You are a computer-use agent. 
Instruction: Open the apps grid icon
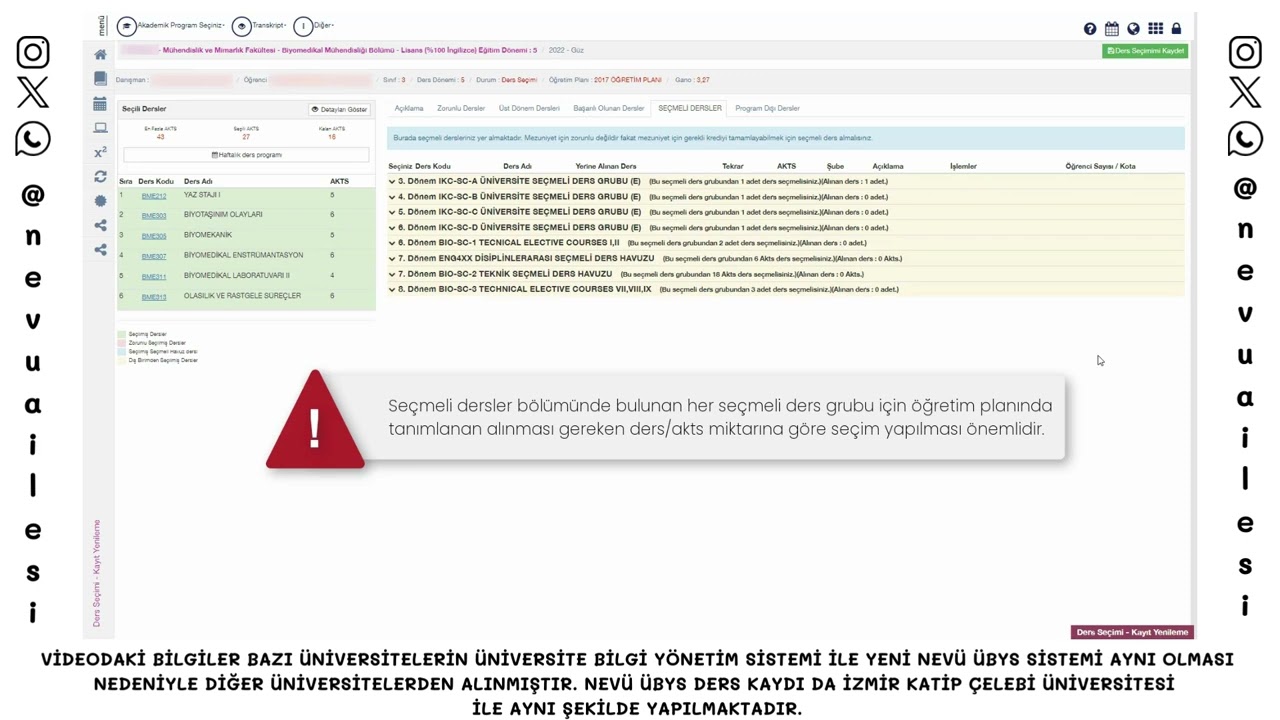click(x=1155, y=29)
